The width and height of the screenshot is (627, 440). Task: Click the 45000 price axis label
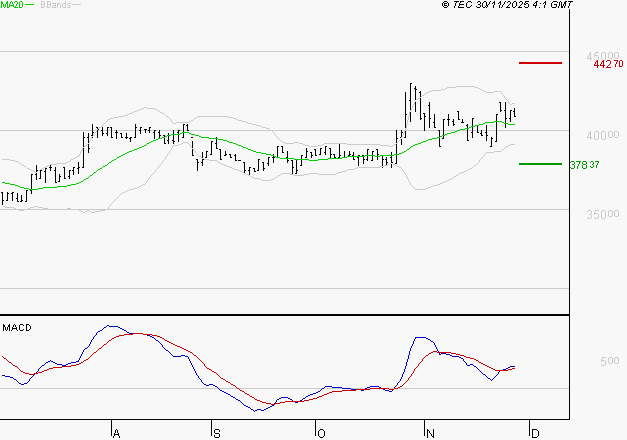(603, 56)
